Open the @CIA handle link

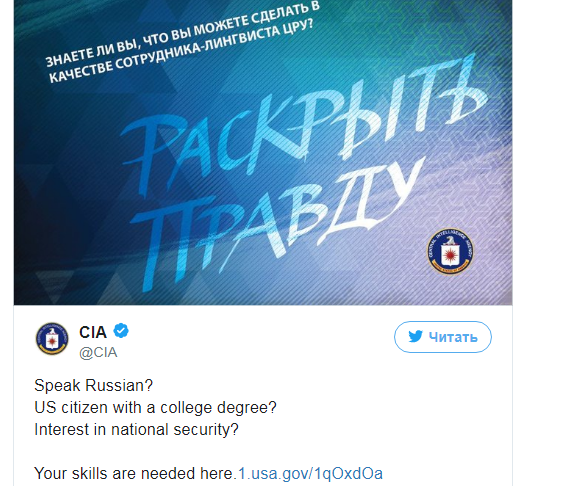tap(98, 352)
